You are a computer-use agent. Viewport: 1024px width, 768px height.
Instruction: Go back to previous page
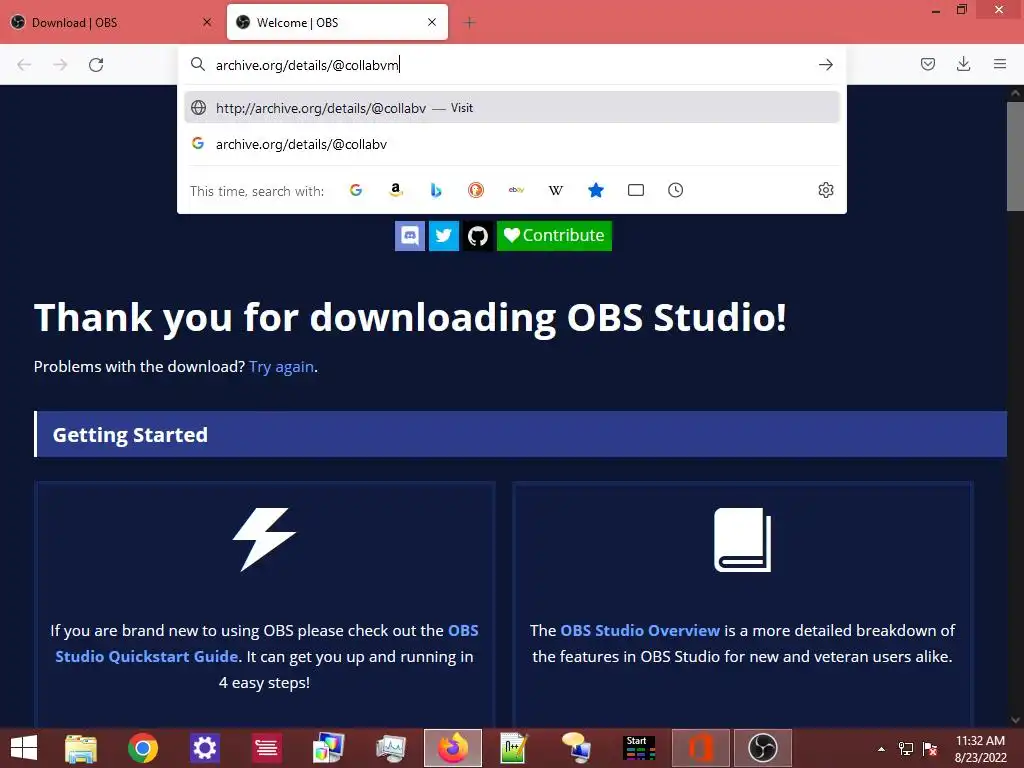24,65
